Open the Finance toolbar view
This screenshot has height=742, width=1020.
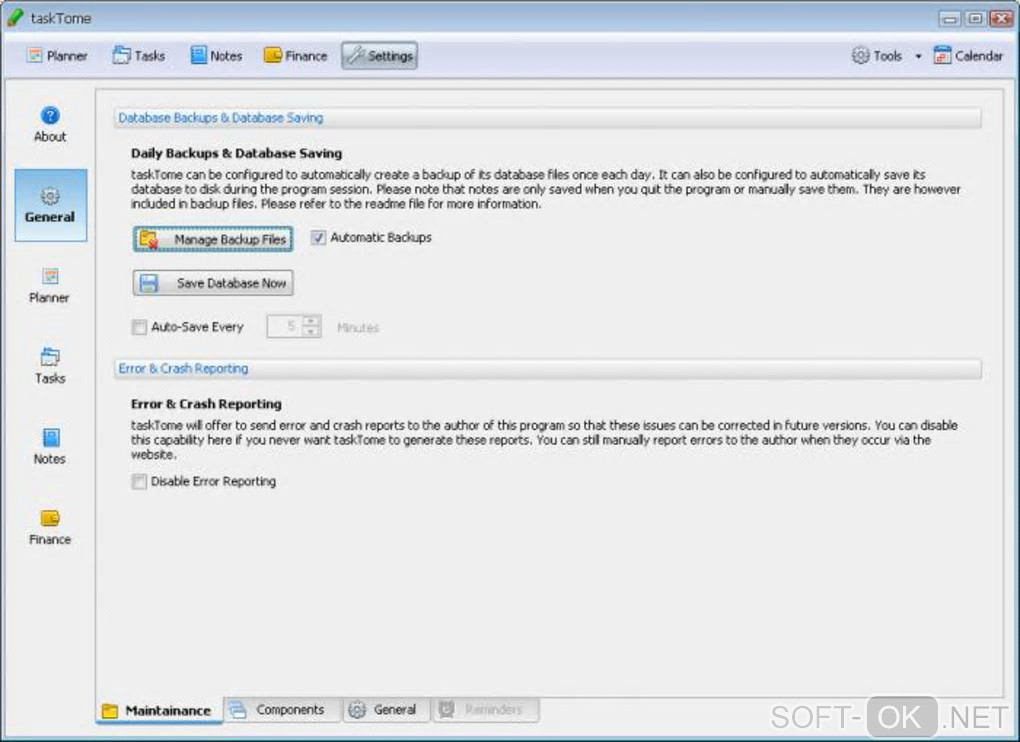296,56
